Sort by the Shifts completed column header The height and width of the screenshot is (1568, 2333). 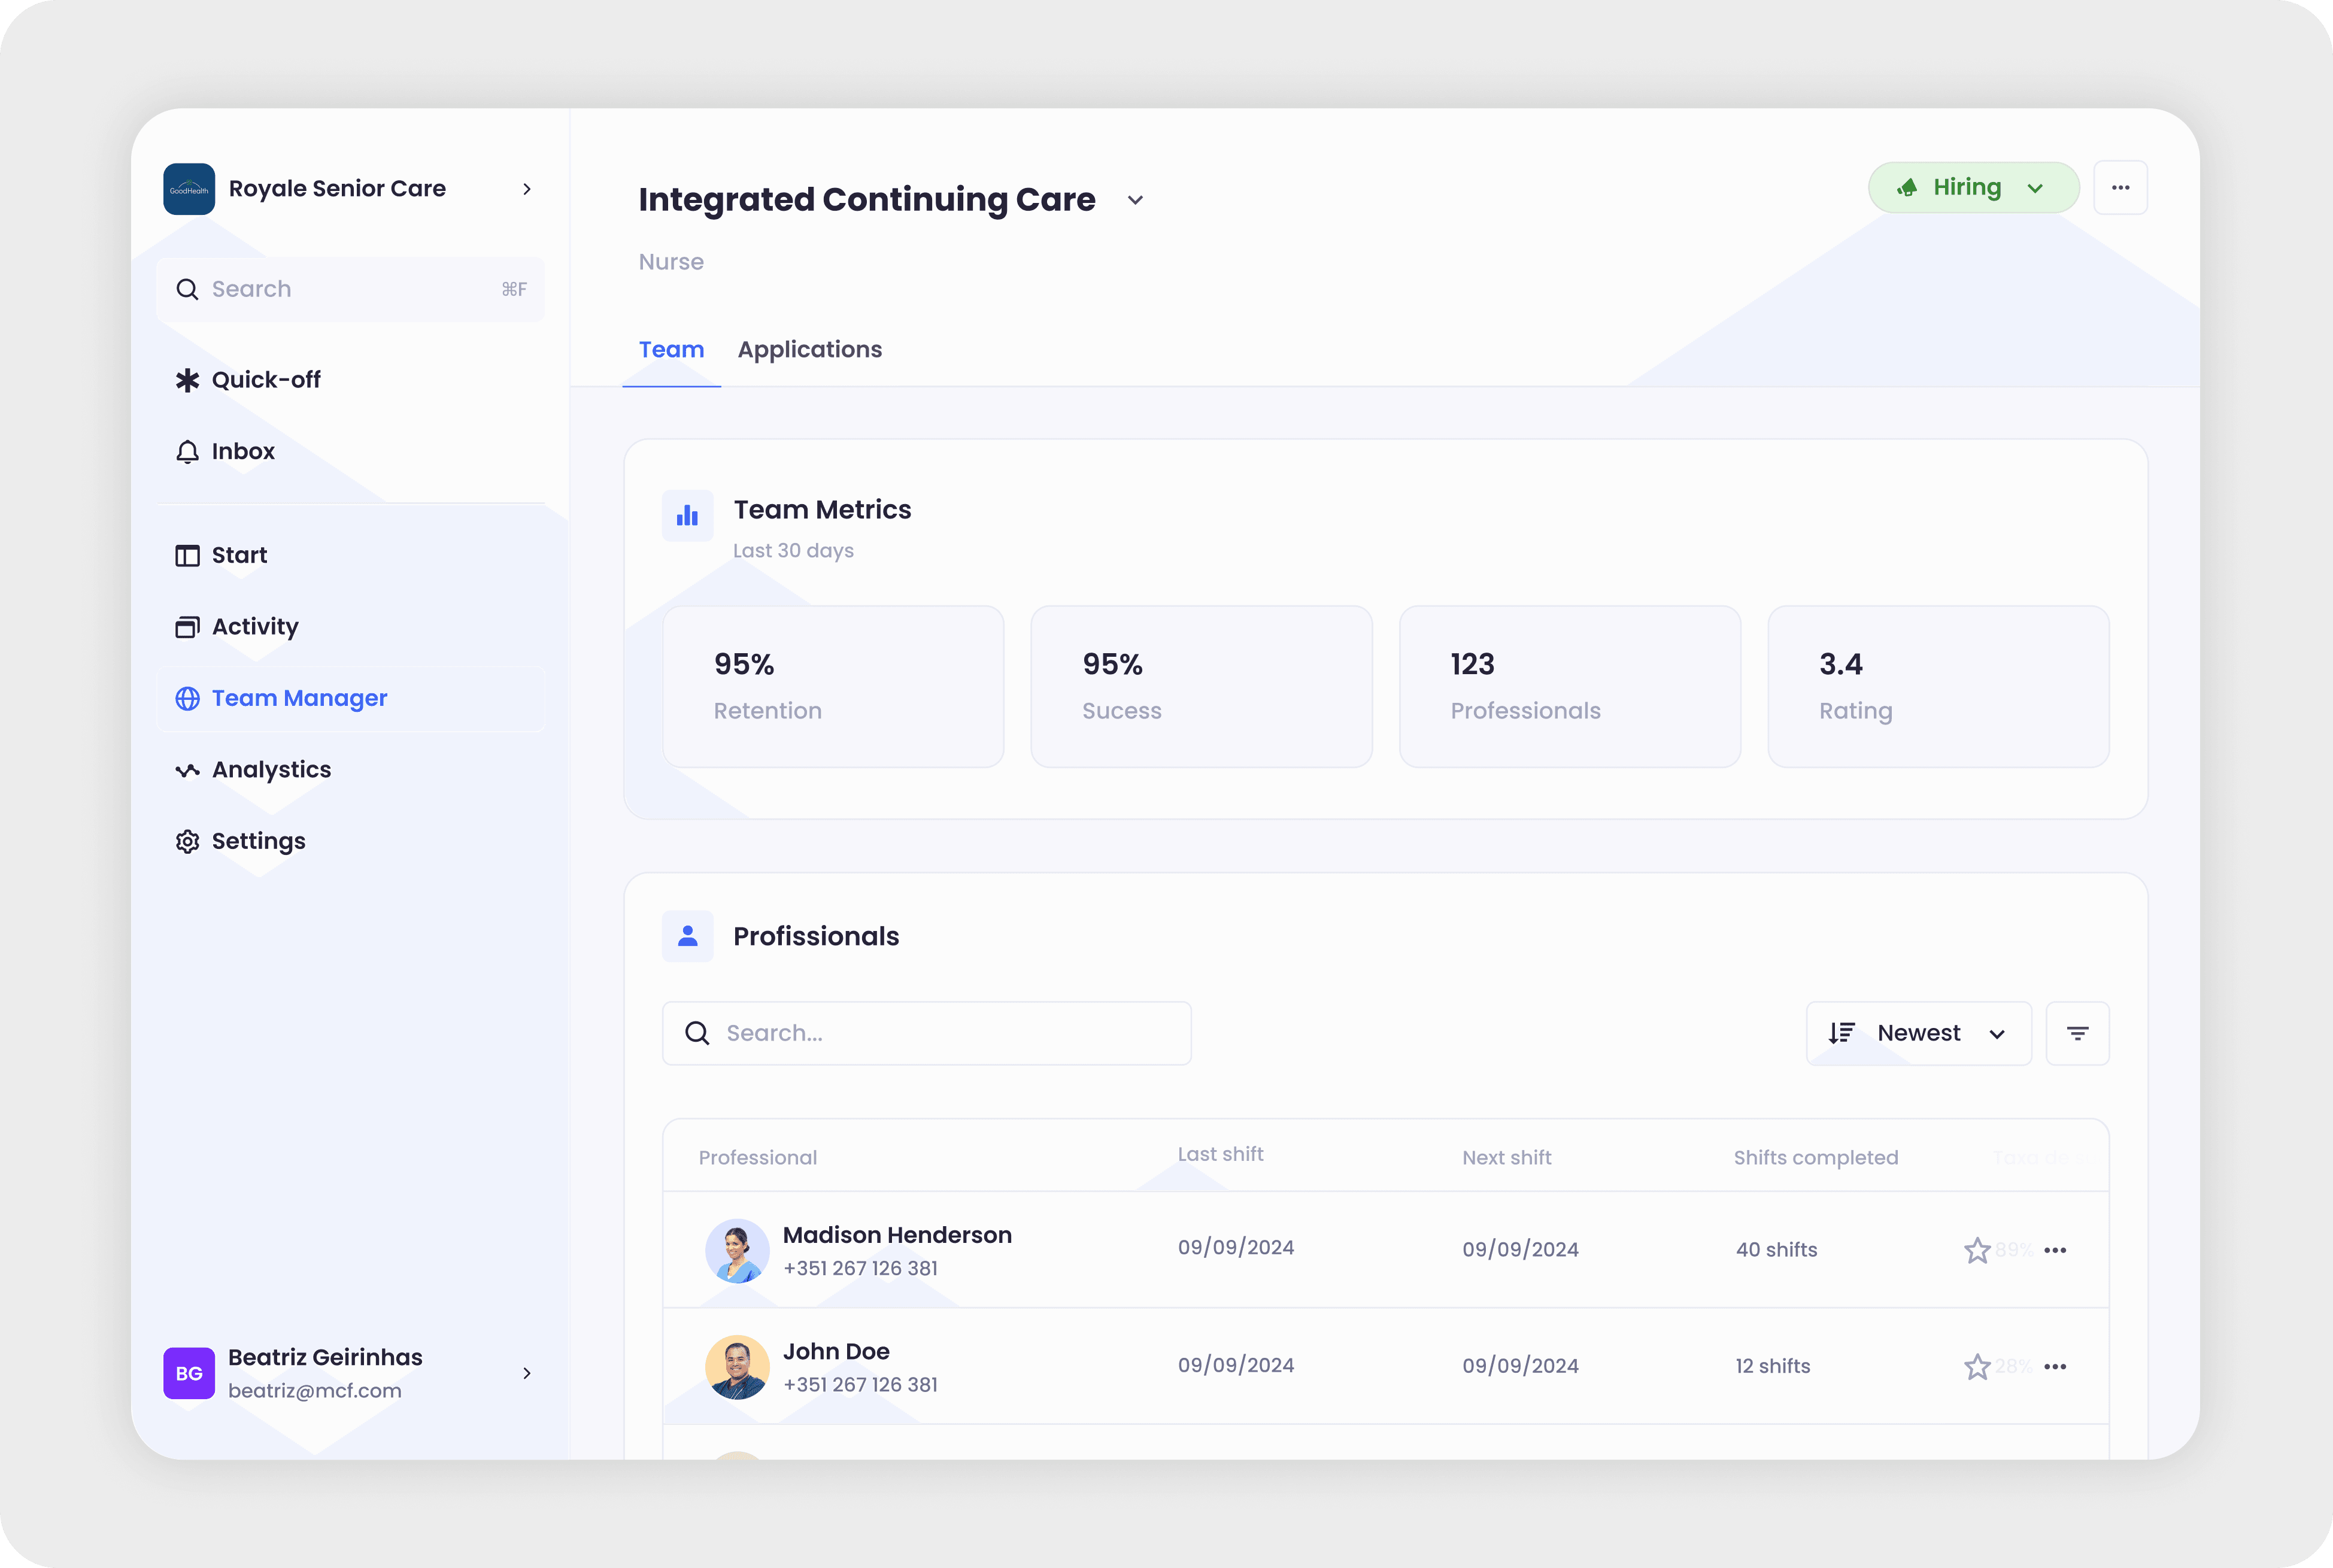click(x=1815, y=1157)
